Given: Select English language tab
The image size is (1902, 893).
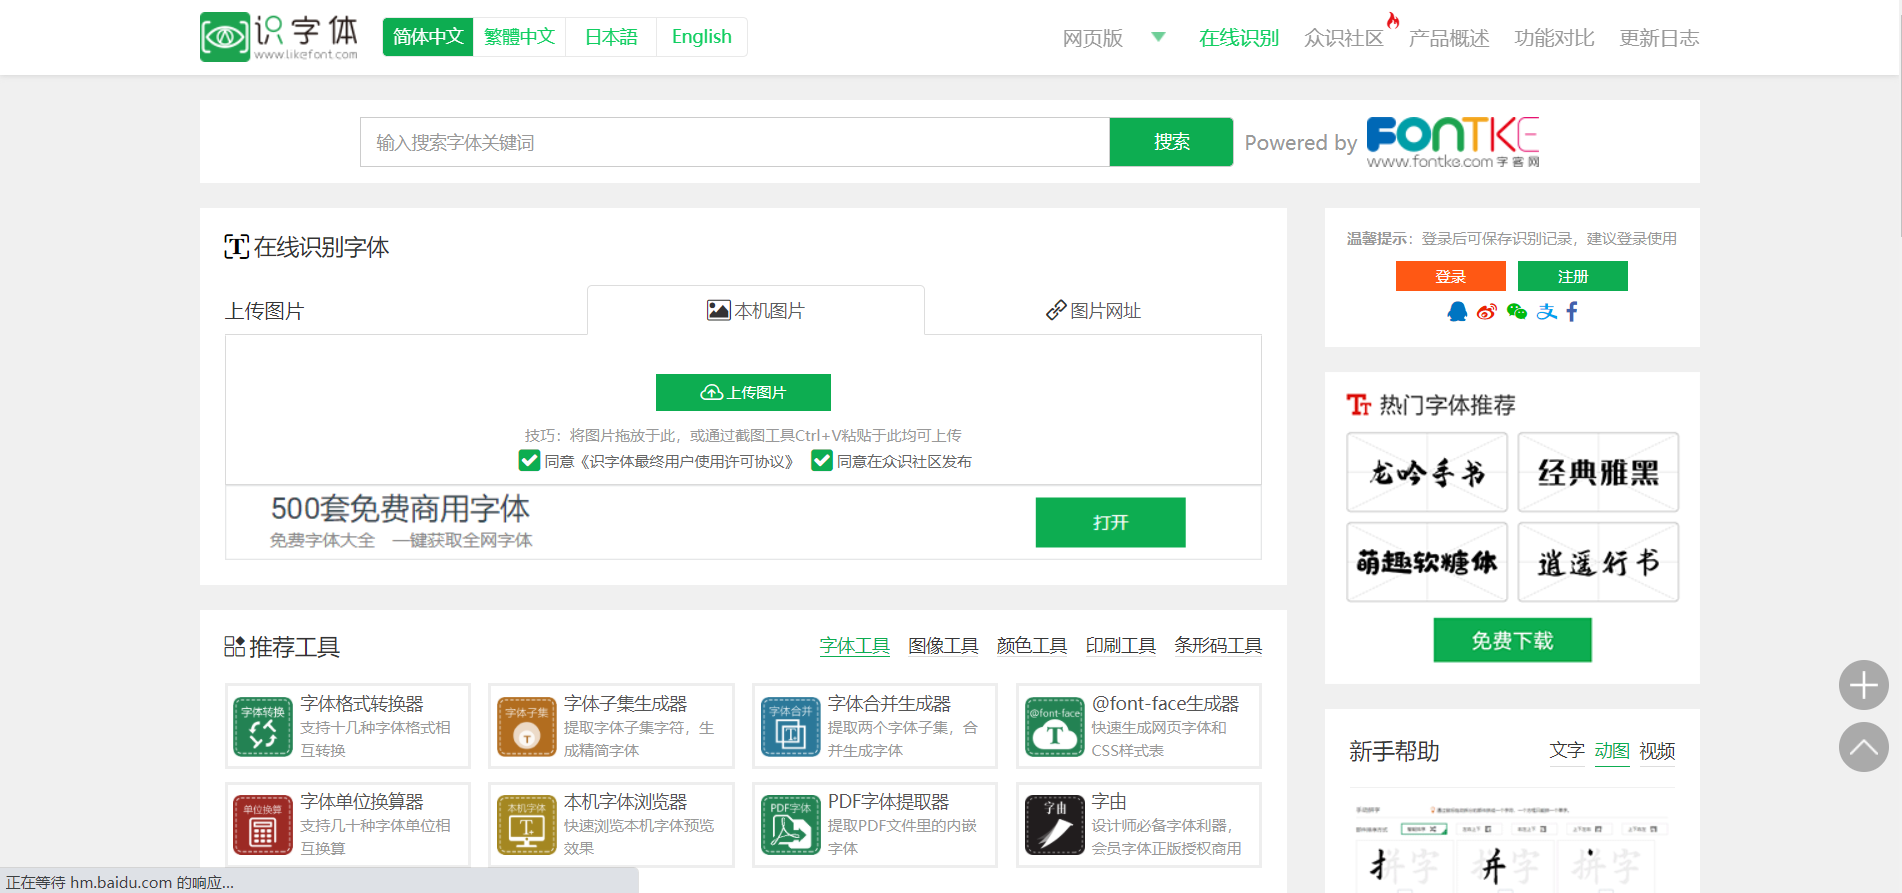Looking at the screenshot, I should point(702,37).
